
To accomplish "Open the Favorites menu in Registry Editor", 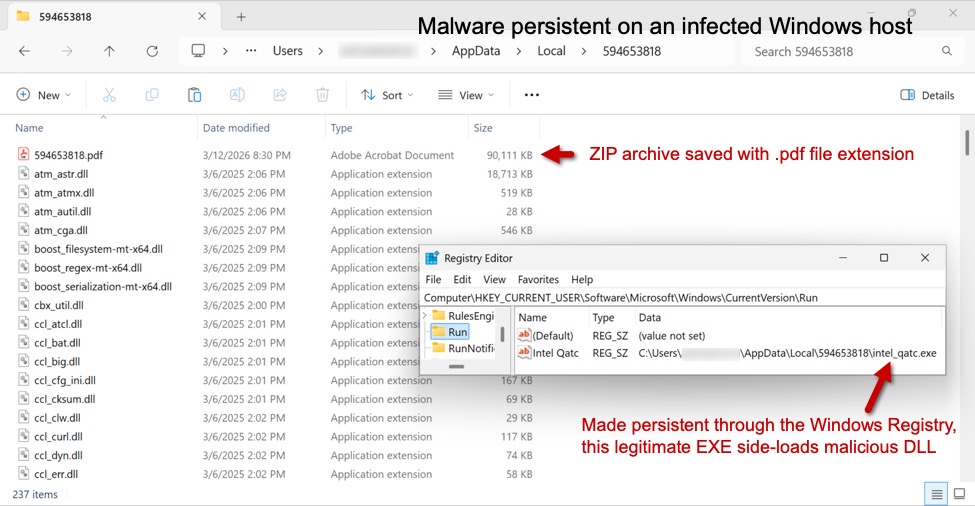I will pyautogui.click(x=538, y=280).
